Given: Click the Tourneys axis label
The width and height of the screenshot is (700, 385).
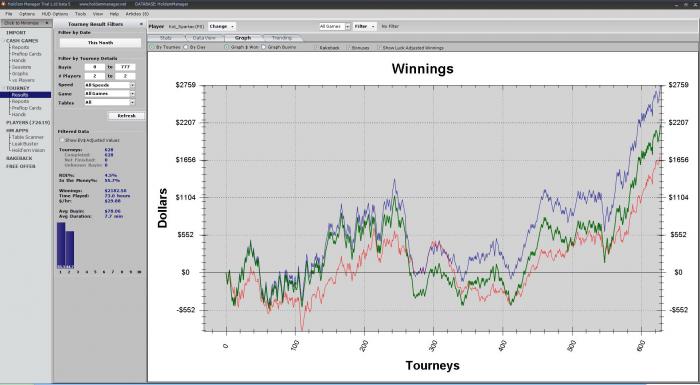Looking at the screenshot, I should tap(432, 365).
